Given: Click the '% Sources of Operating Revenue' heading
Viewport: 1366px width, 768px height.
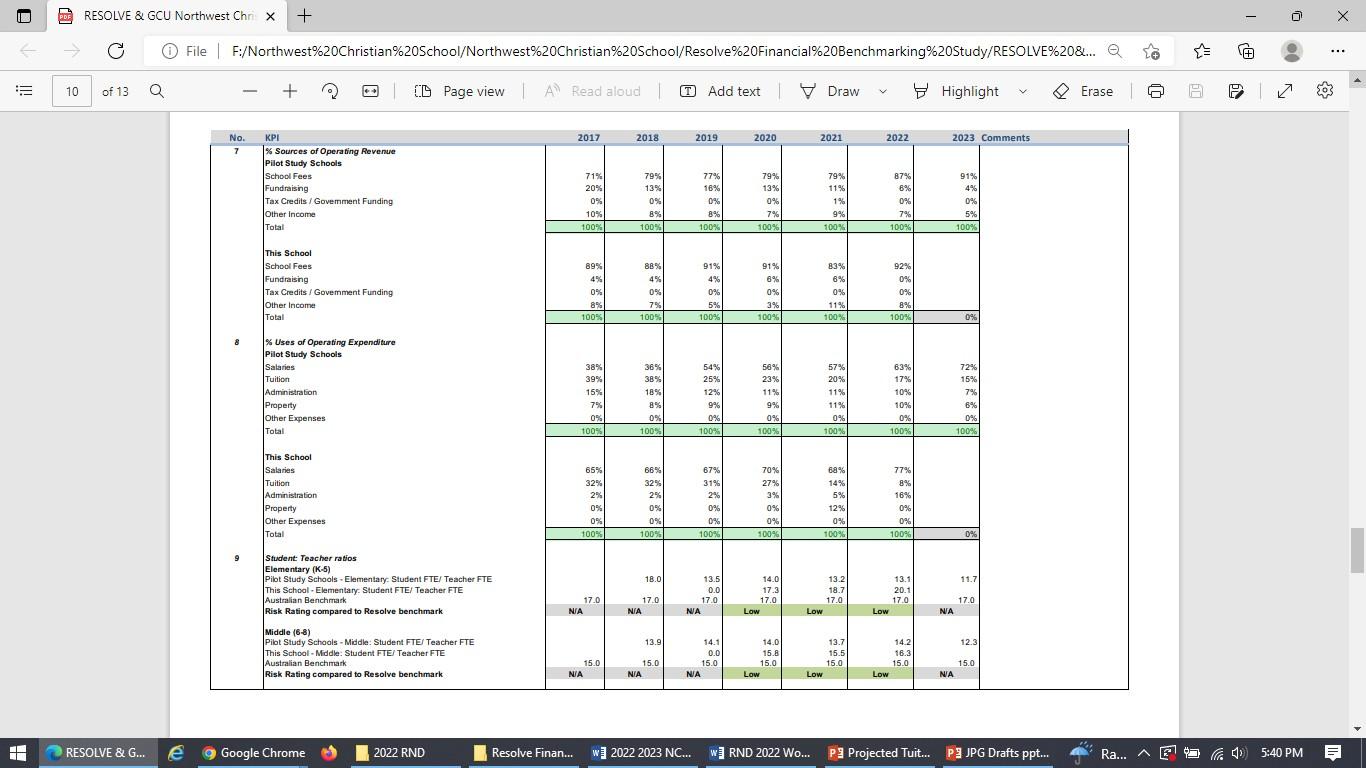Looking at the screenshot, I should click(x=330, y=151).
